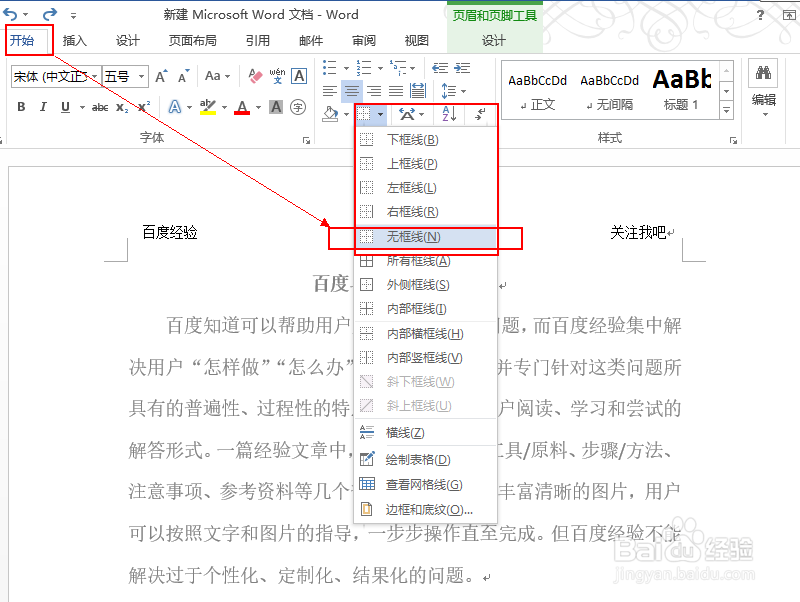
Task: Click the Justify alignment icon
Action: (396, 91)
